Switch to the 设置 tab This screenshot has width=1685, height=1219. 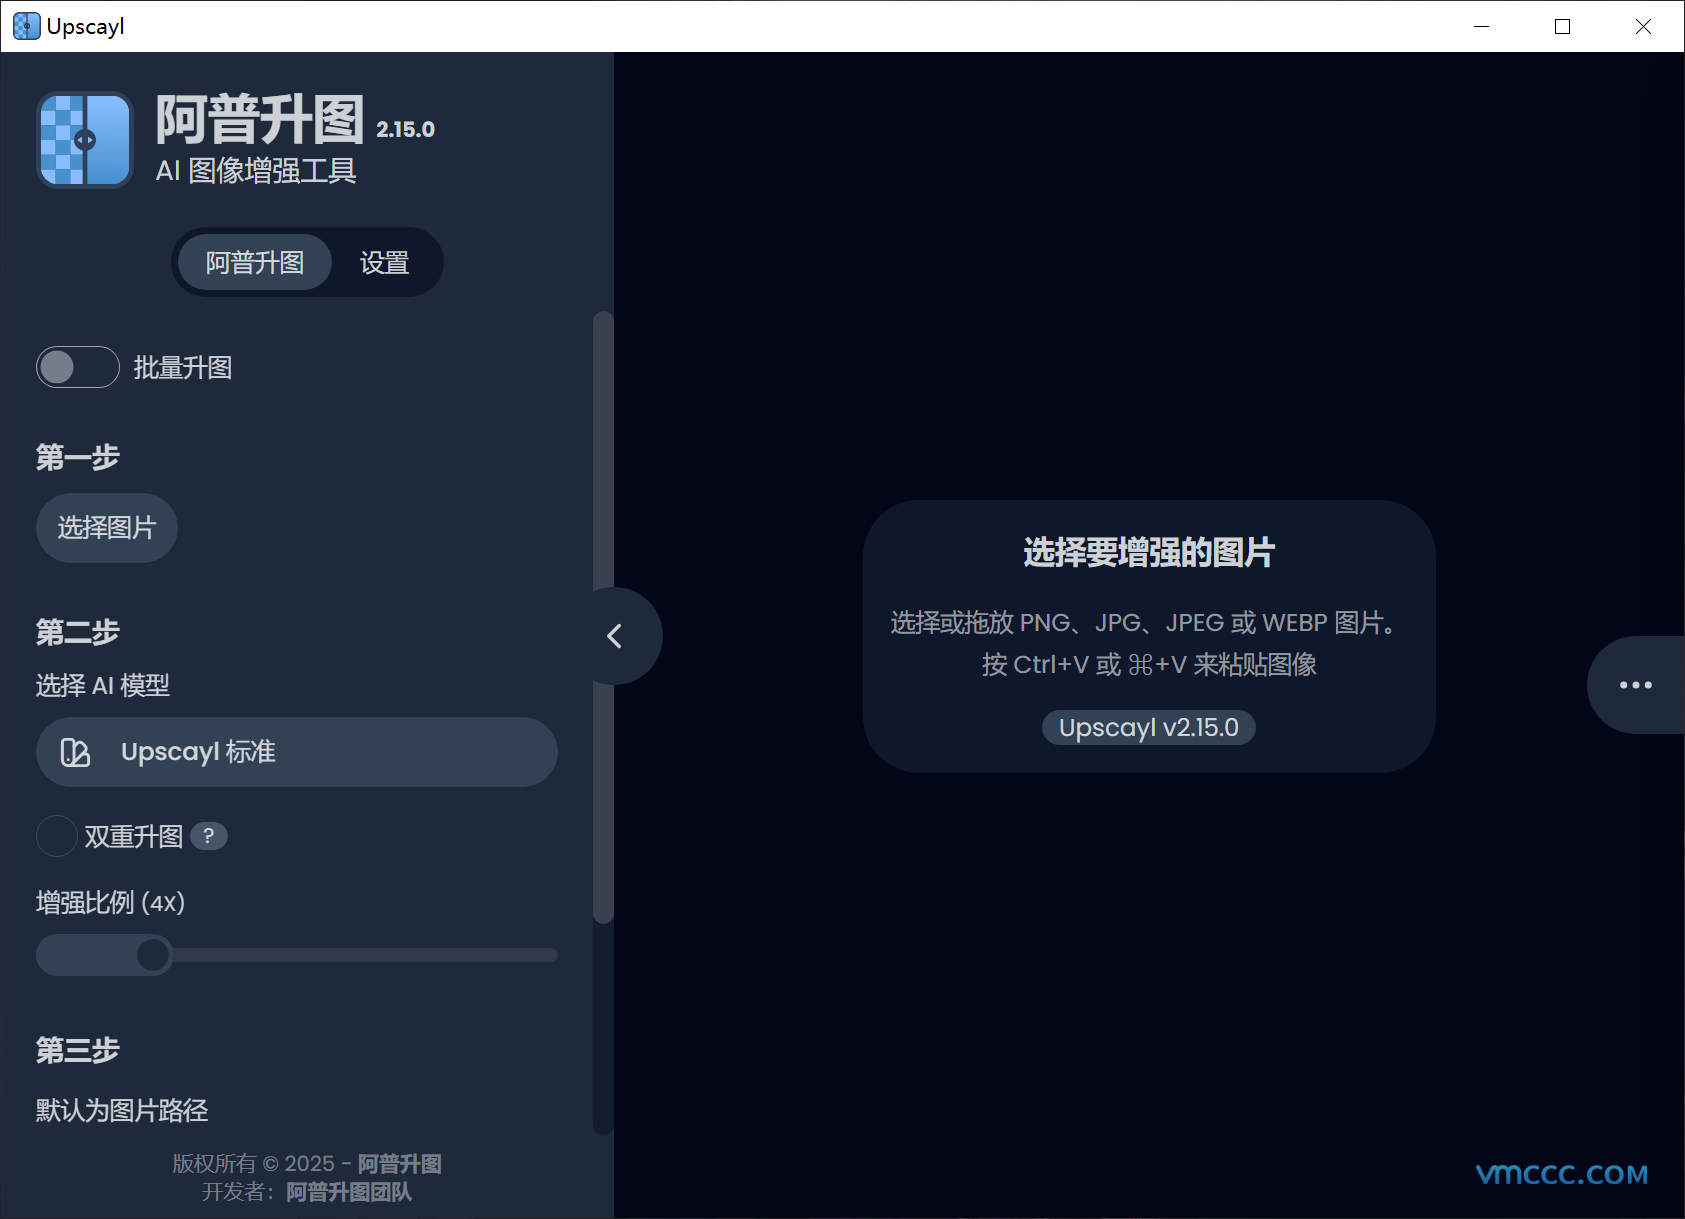coord(385,263)
